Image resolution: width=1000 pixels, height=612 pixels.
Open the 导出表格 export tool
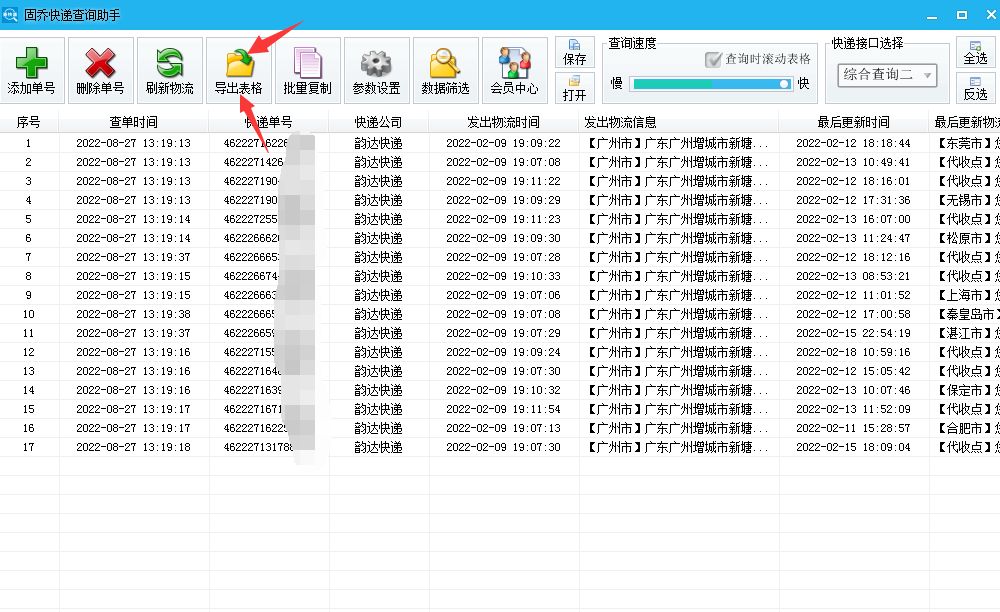click(237, 70)
